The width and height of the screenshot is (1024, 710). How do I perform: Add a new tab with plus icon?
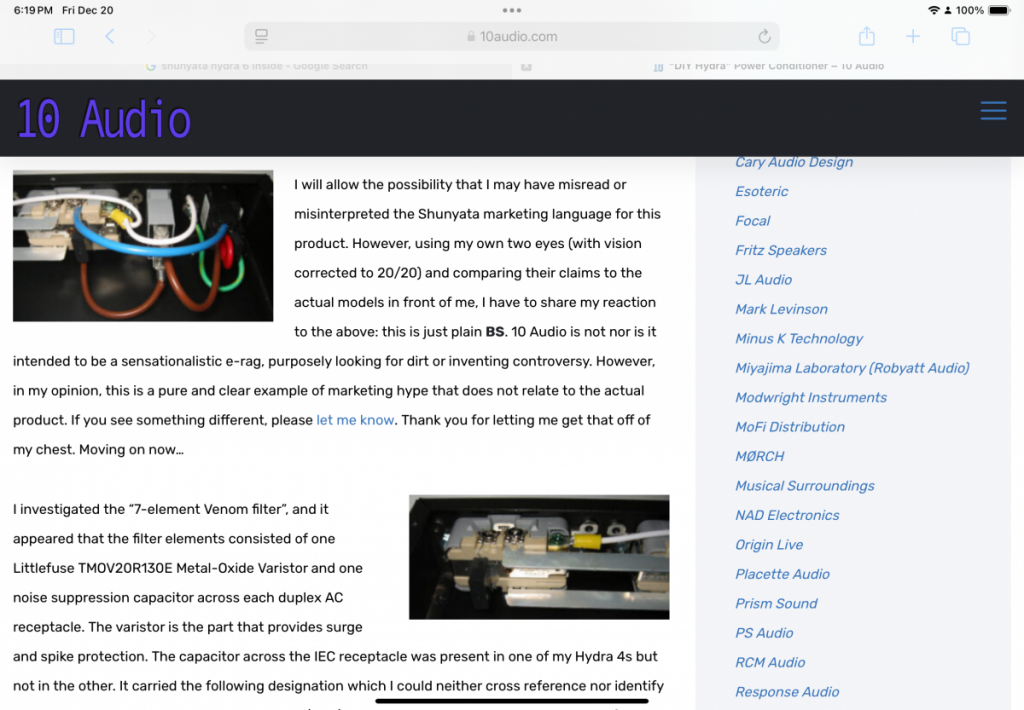click(x=913, y=37)
